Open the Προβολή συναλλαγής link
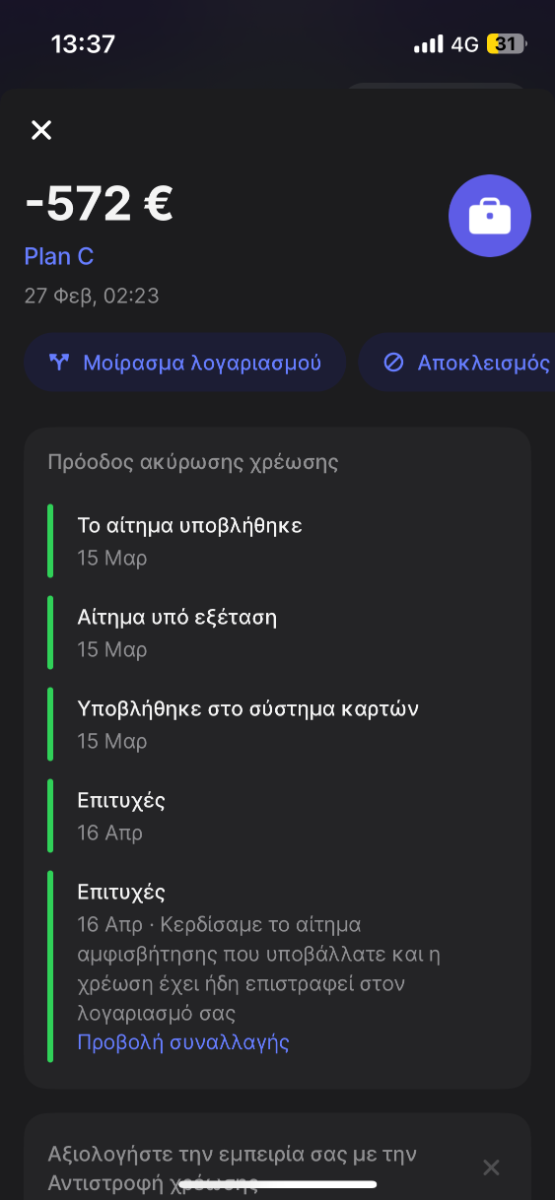Screen dimensions: 555x1200 183,1042
